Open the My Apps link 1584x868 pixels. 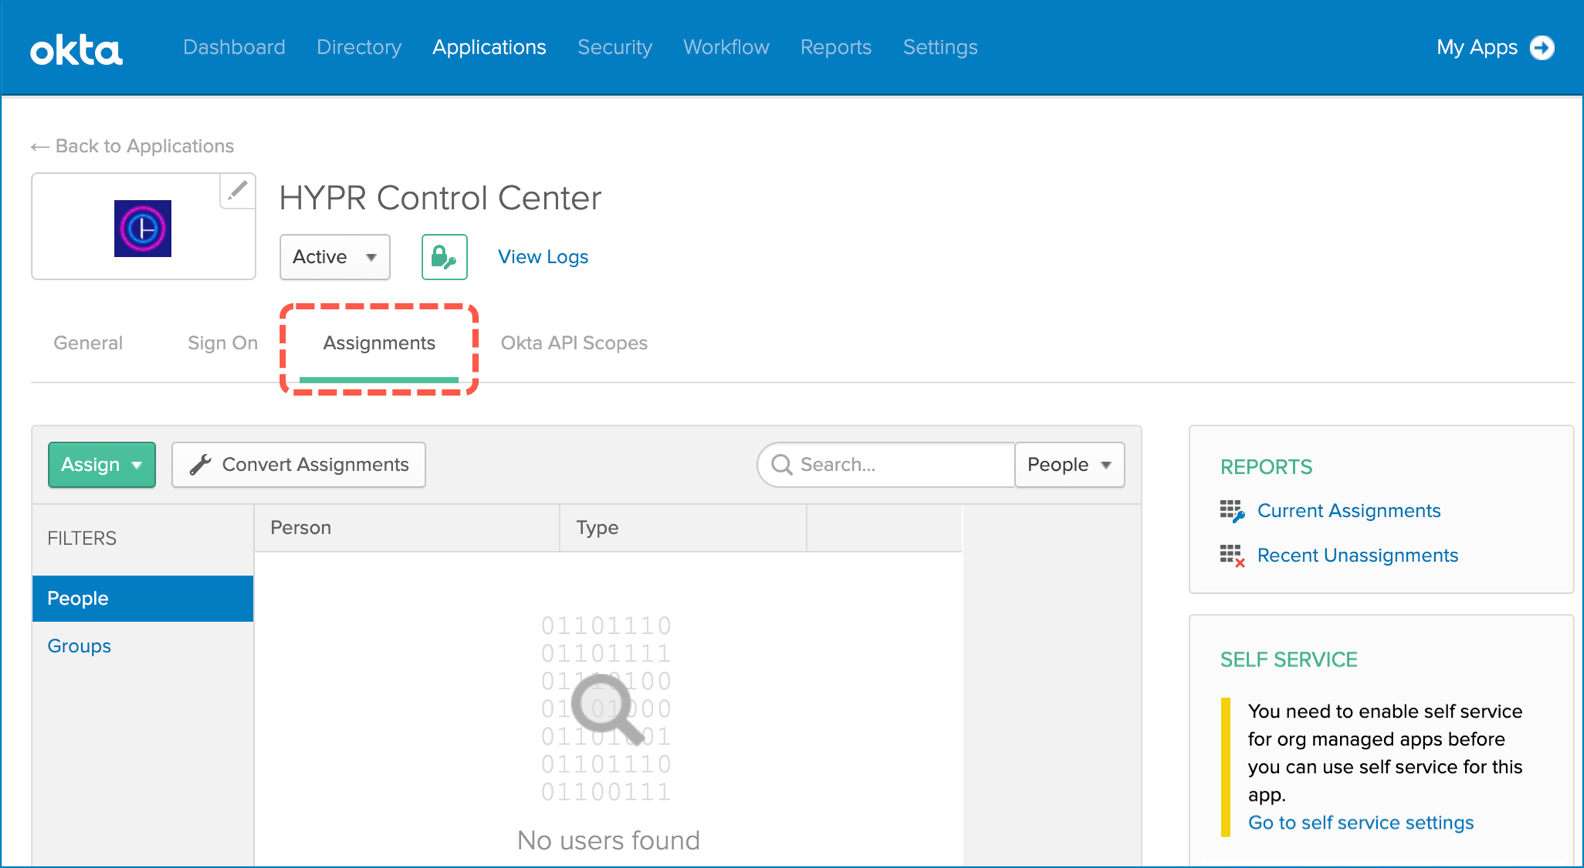pyautogui.click(x=1477, y=47)
